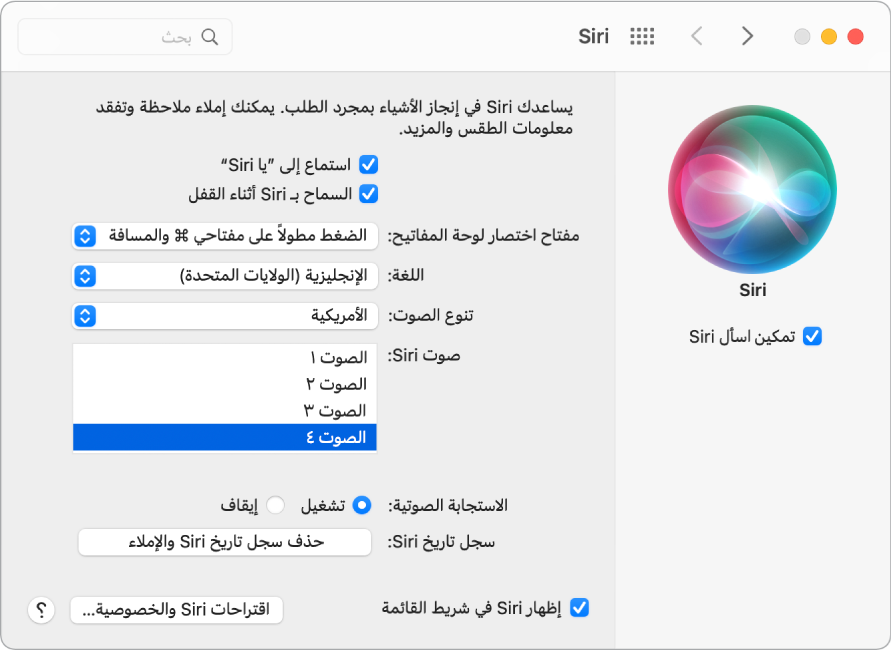This screenshot has height=652, width=891.
Task: Open help via the question mark icon
Action: (41, 609)
